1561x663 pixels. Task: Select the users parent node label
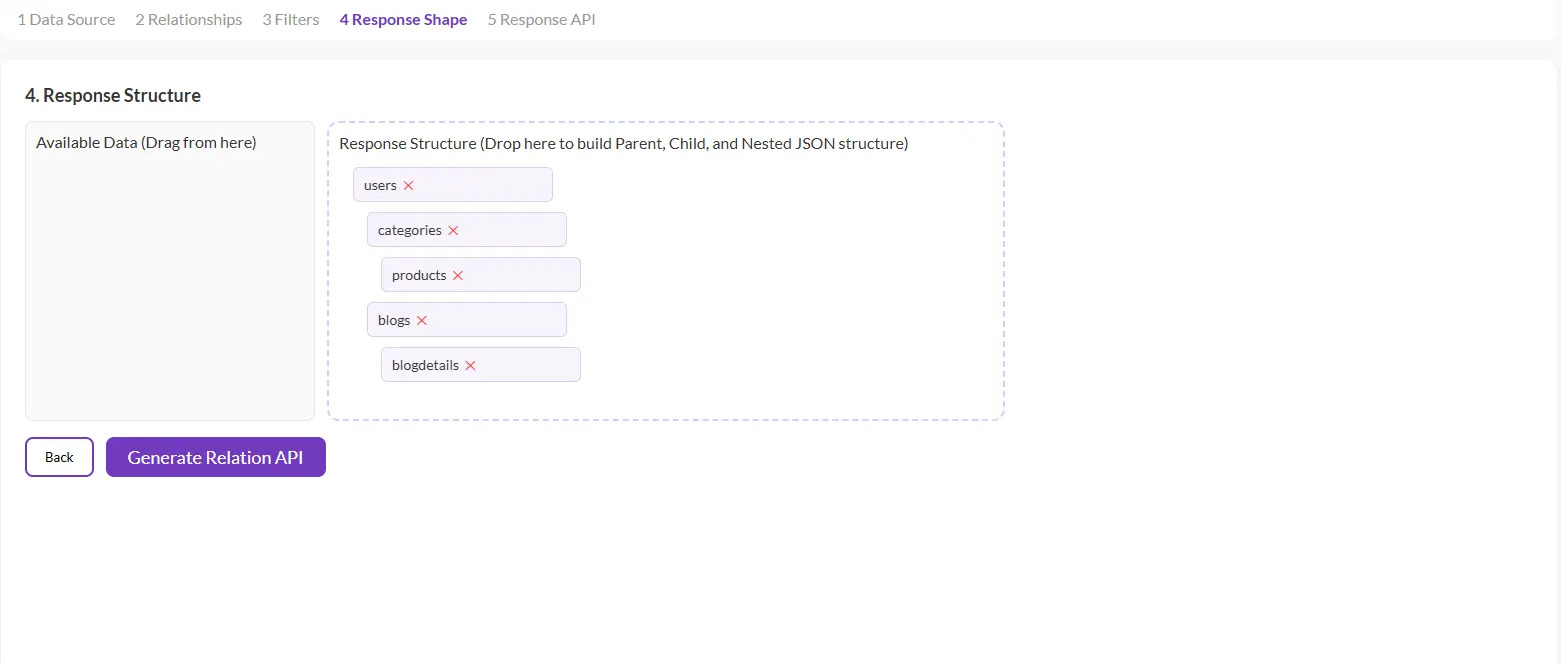[x=380, y=186]
